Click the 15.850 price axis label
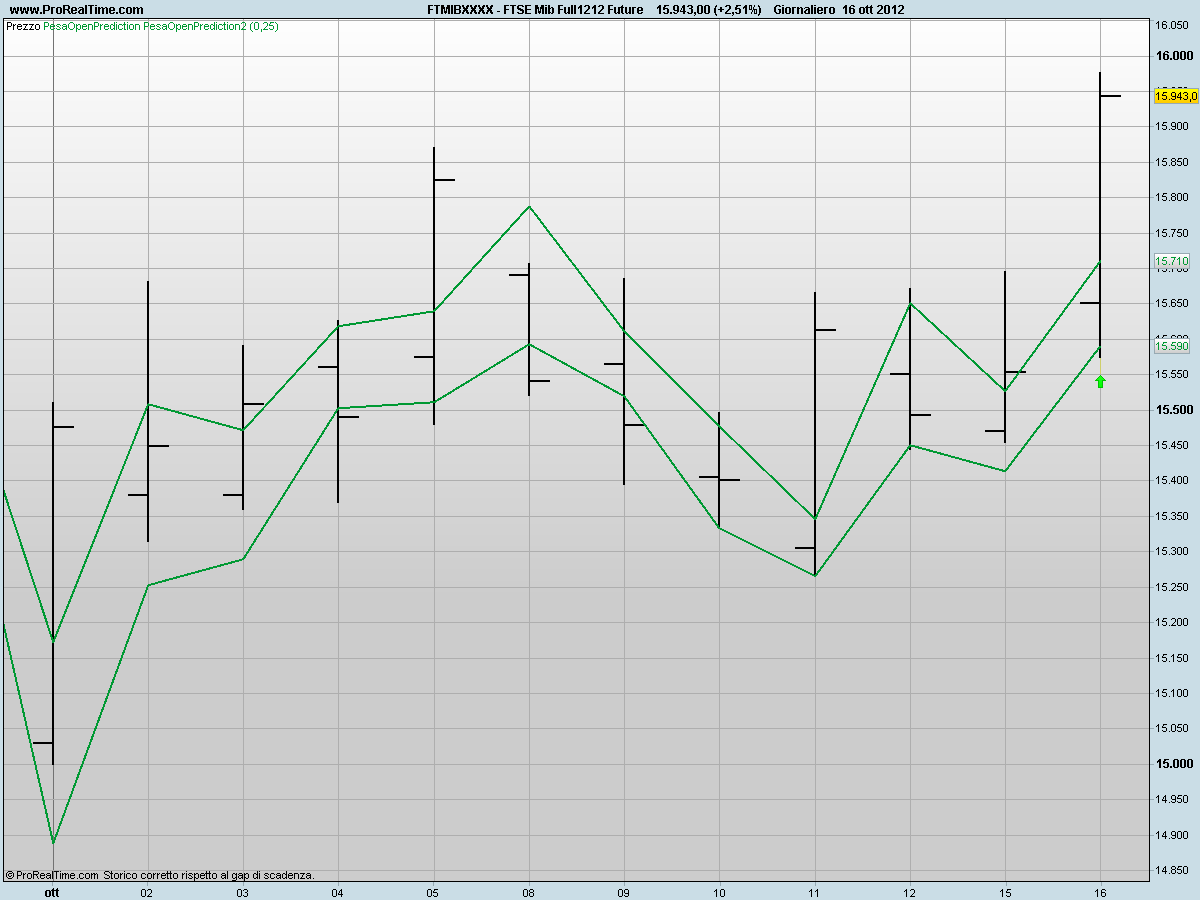1200x900 pixels. coord(1171,162)
